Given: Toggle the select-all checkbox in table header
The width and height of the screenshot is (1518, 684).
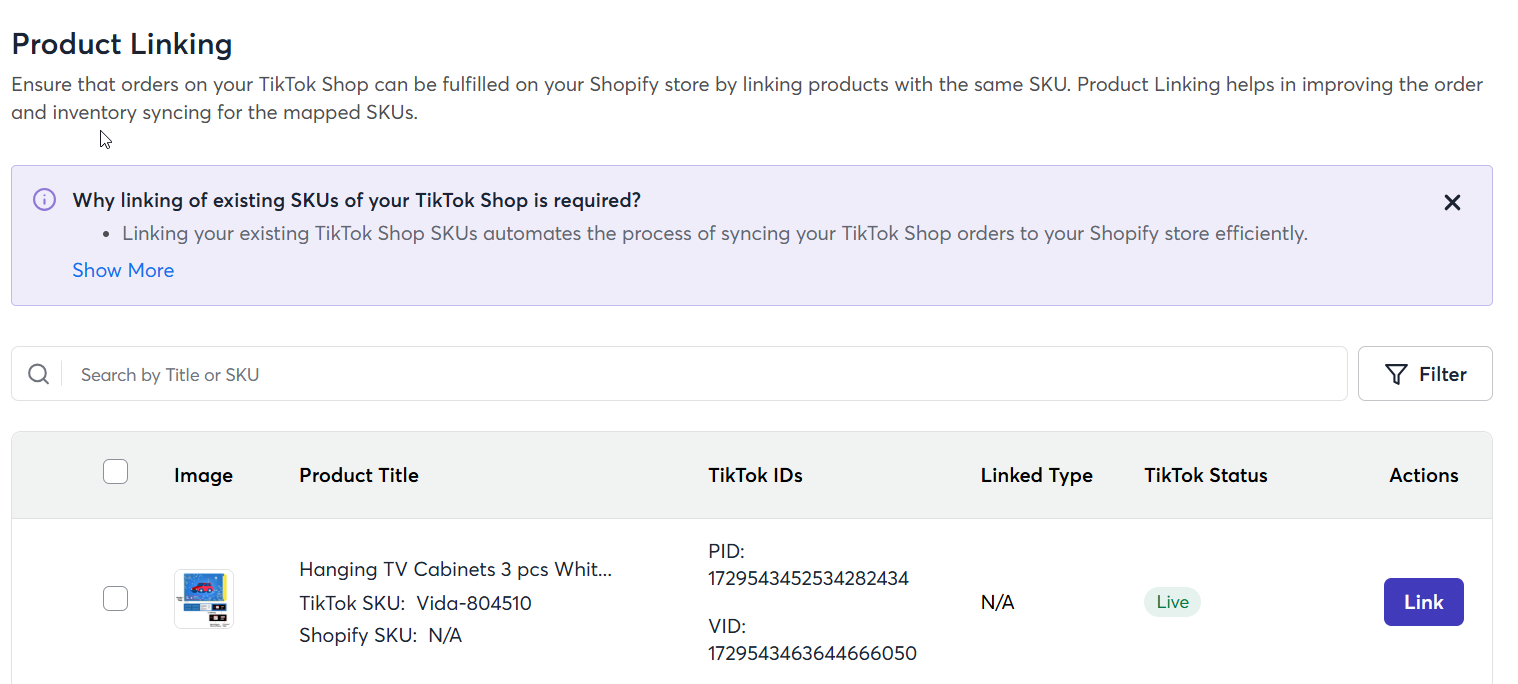Looking at the screenshot, I should click(x=116, y=471).
